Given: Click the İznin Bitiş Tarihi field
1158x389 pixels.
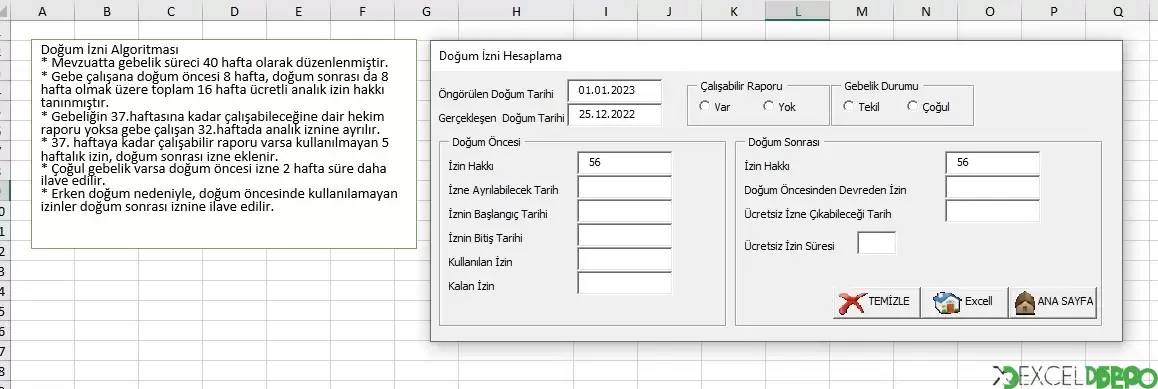Looking at the screenshot, I should click(625, 235).
